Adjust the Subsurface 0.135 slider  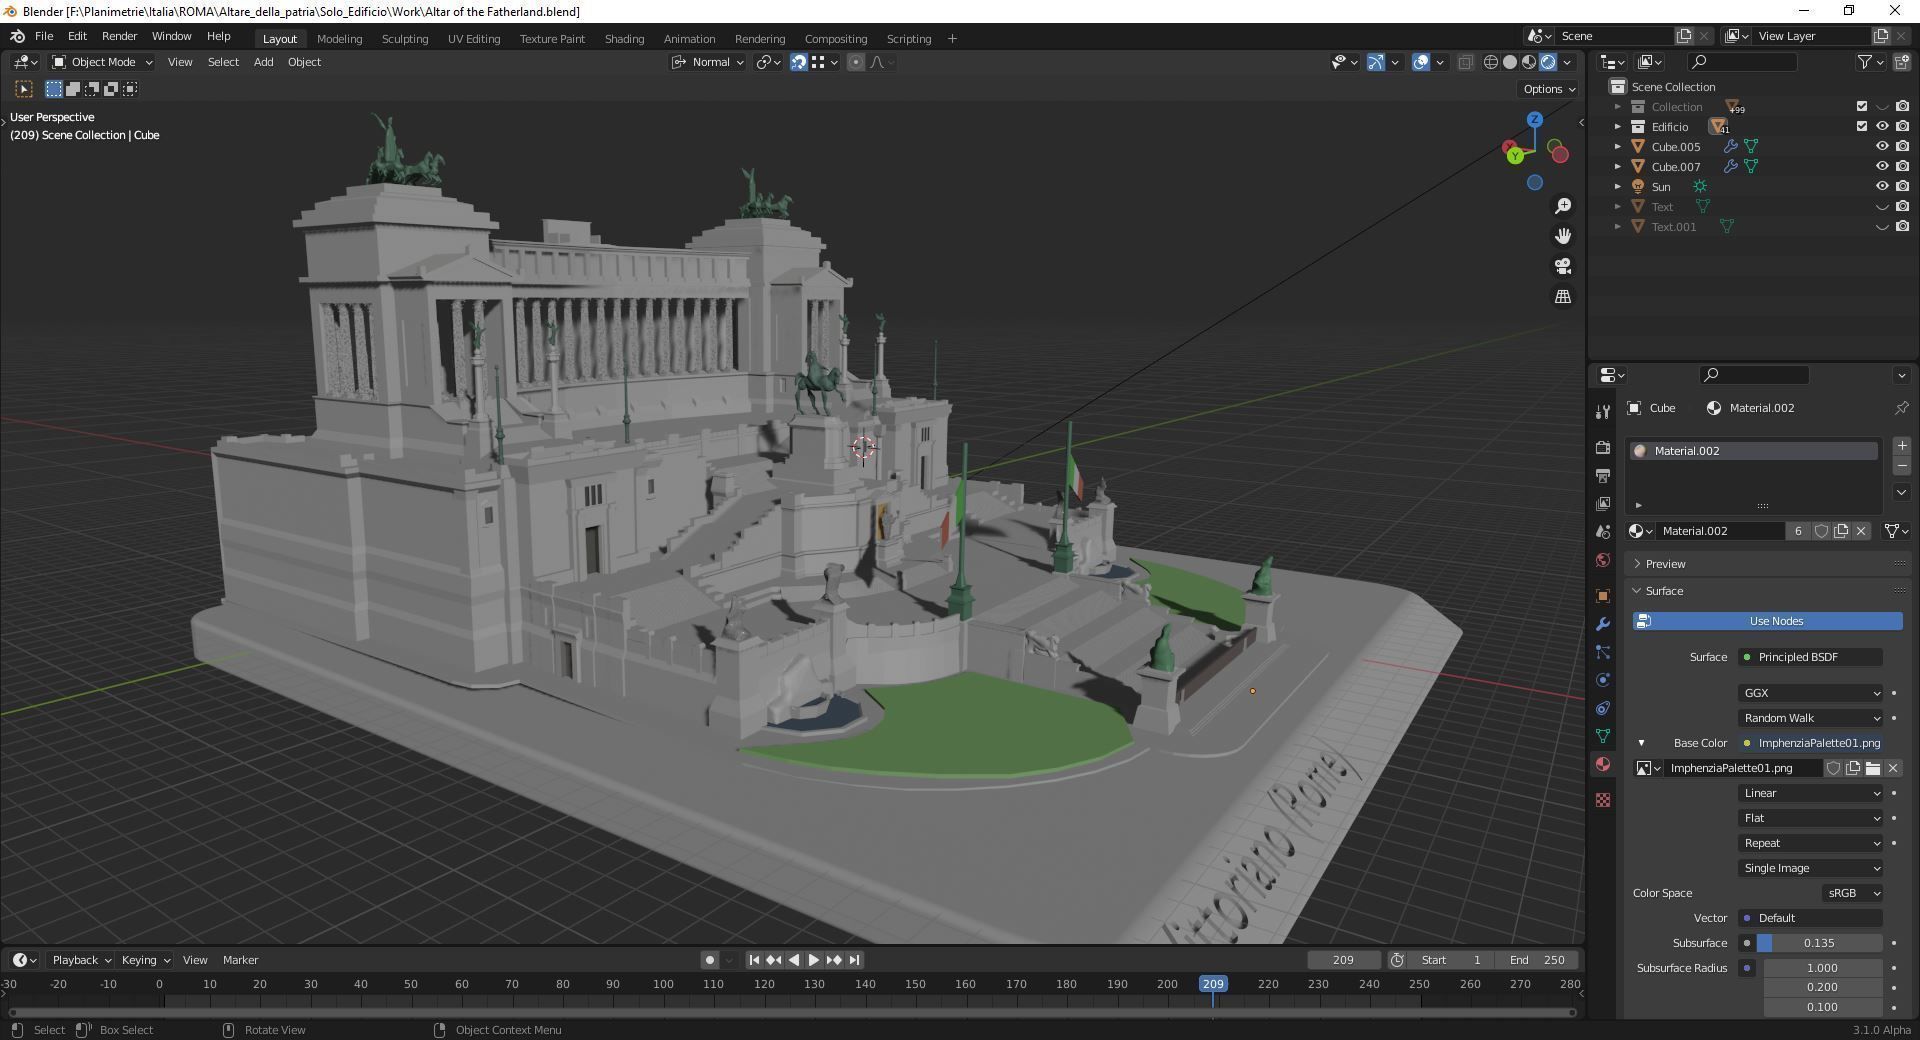point(1819,943)
